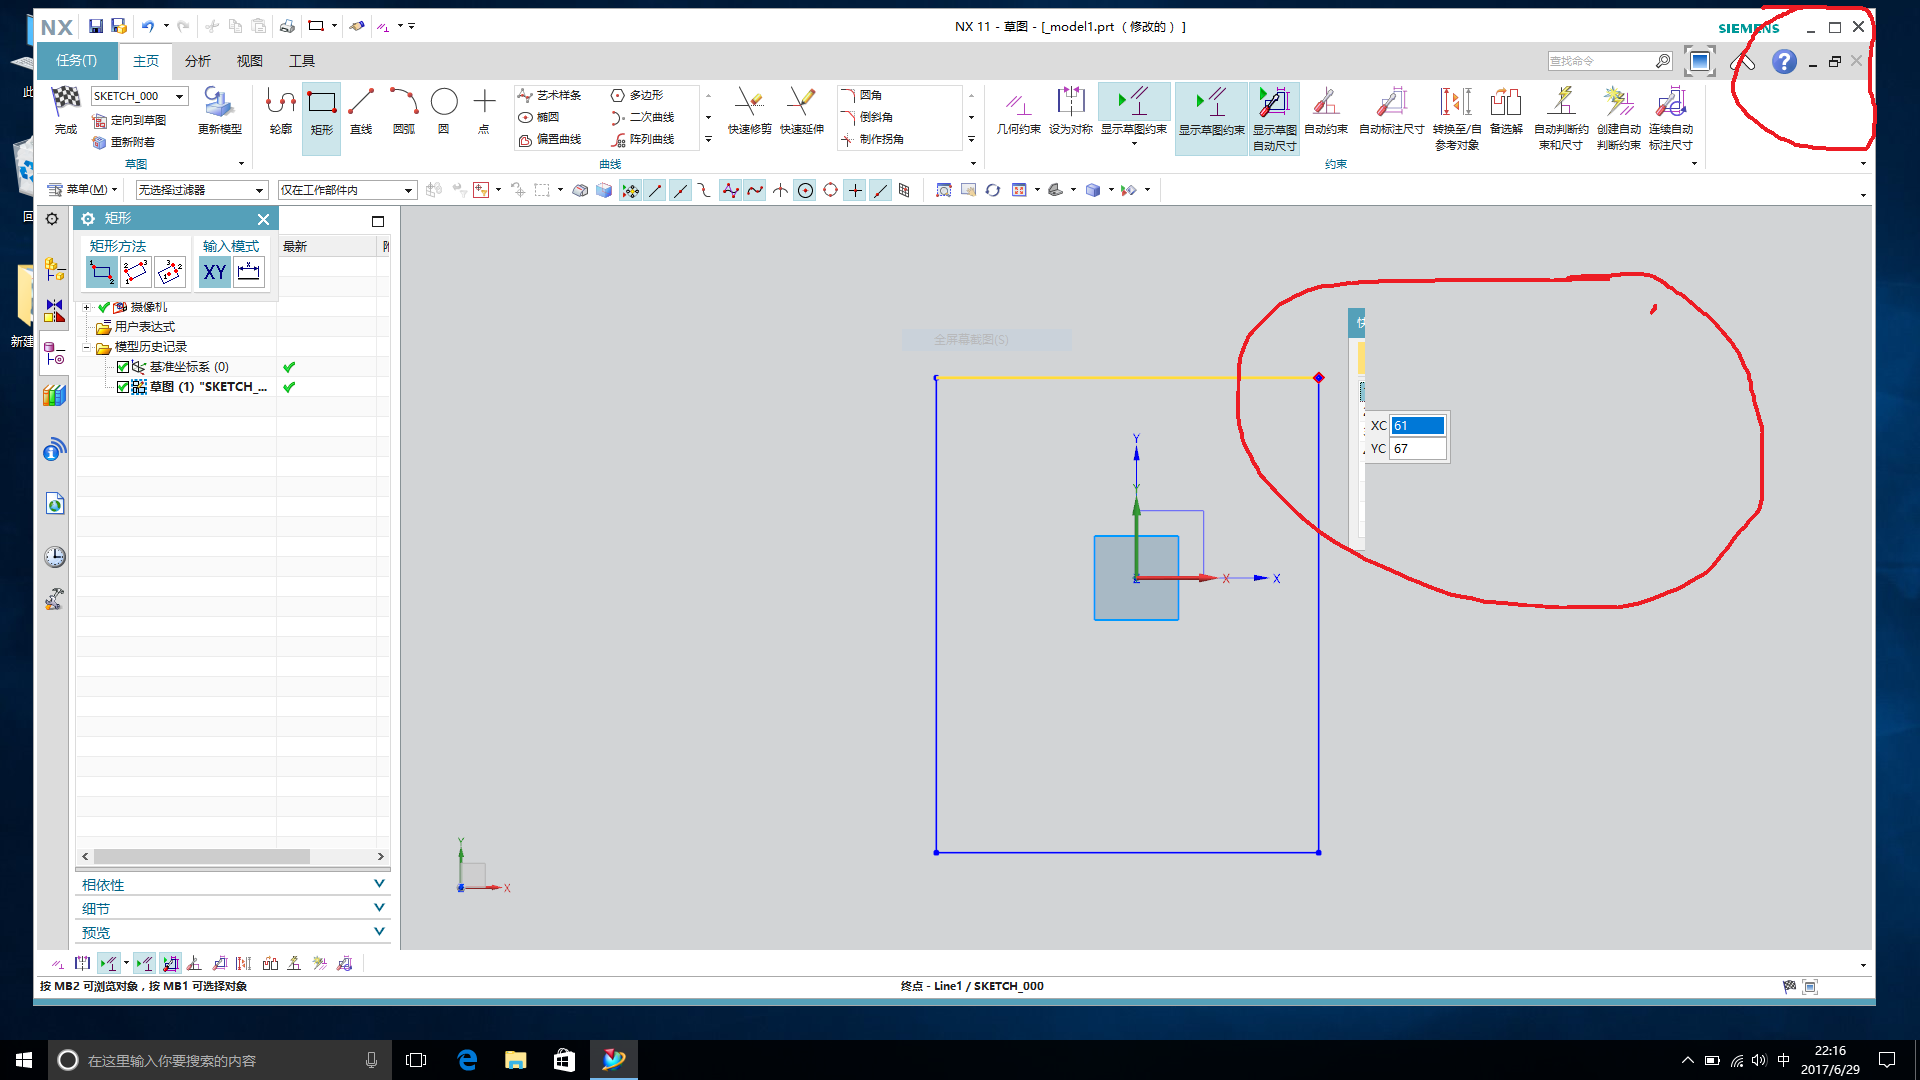This screenshot has height=1080, width=1920.
Task: Click the 快速延伸 quick extend tool
Action: (x=802, y=110)
